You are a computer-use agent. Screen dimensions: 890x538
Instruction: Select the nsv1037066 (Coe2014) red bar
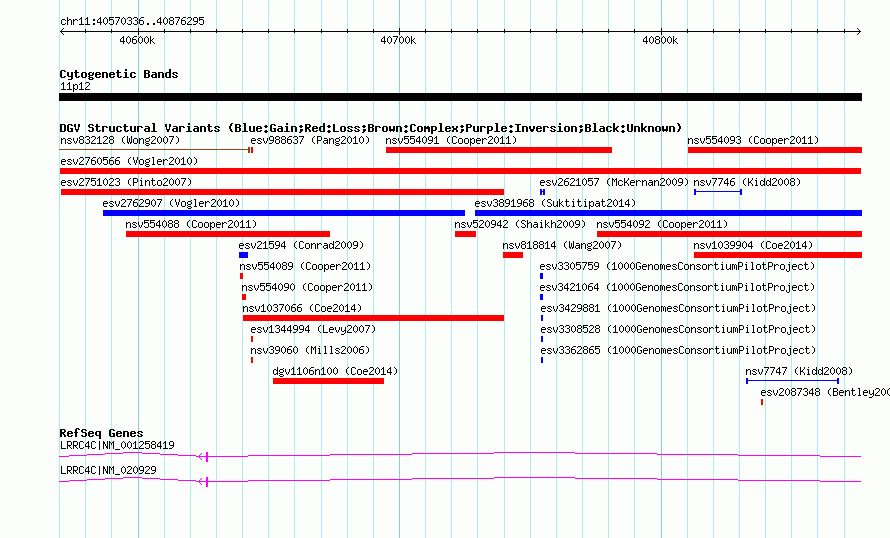click(x=373, y=318)
